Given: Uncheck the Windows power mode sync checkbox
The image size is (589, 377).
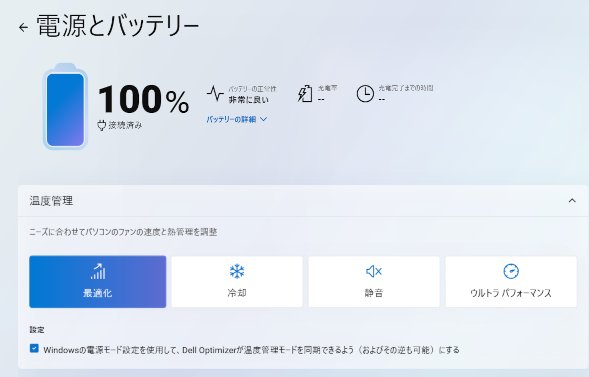Looking at the screenshot, I should coord(34,348).
